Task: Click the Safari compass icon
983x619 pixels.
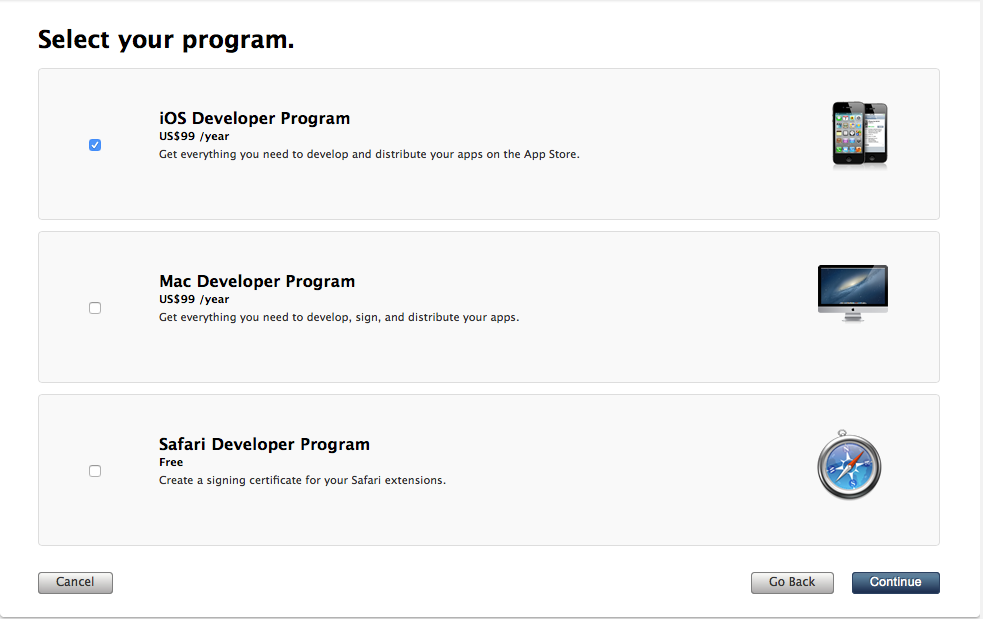Action: tap(849, 465)
